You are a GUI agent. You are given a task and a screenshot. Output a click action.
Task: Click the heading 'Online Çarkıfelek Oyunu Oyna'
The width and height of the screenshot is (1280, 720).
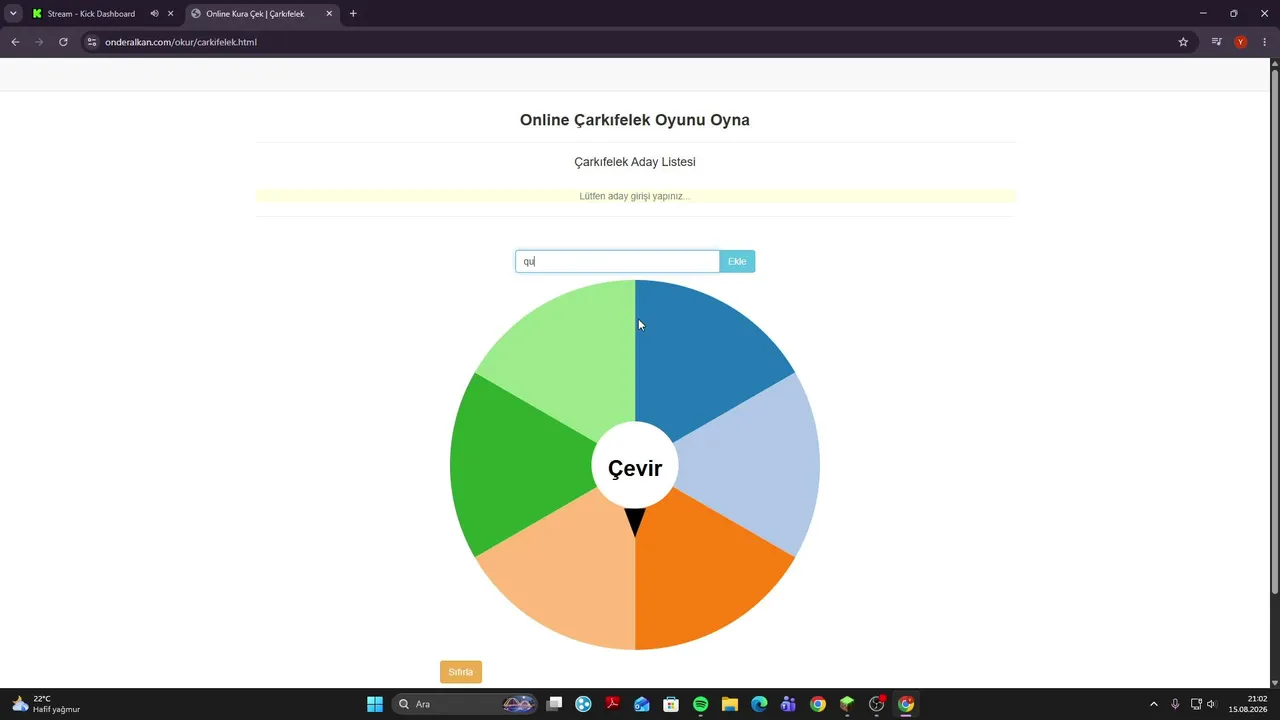[635, 120]
